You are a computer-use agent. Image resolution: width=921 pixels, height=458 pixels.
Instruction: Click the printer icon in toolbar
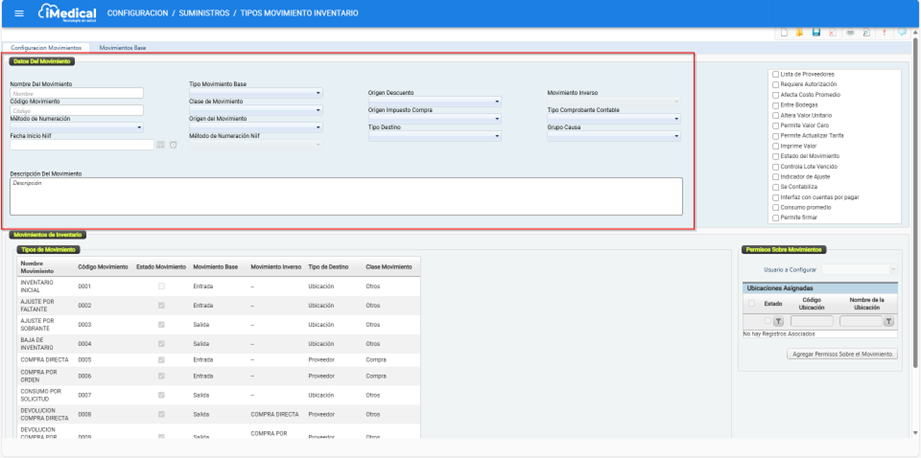coord(850,33)
